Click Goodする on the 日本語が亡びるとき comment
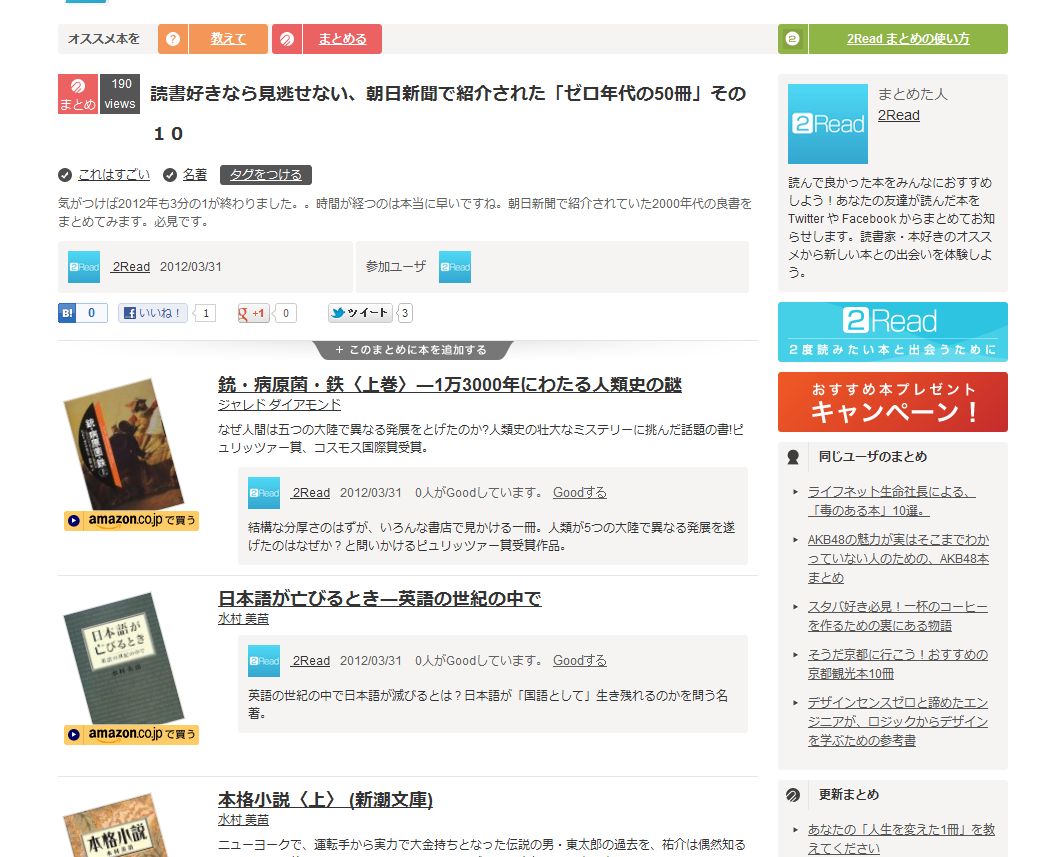The height and width of the screenshot is (857, 1049). [579, 660]
